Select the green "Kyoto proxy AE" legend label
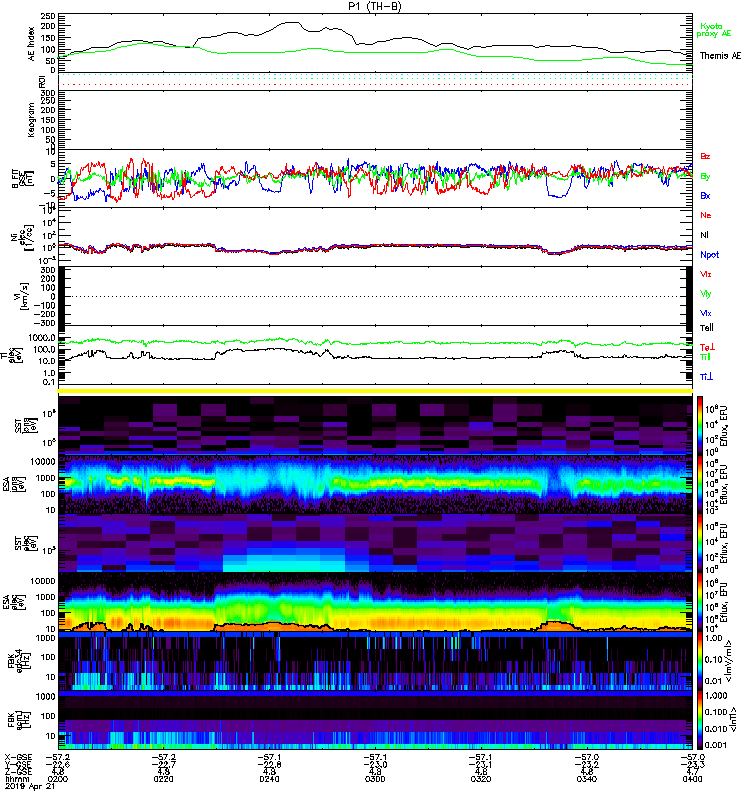 tap(714, 30)
